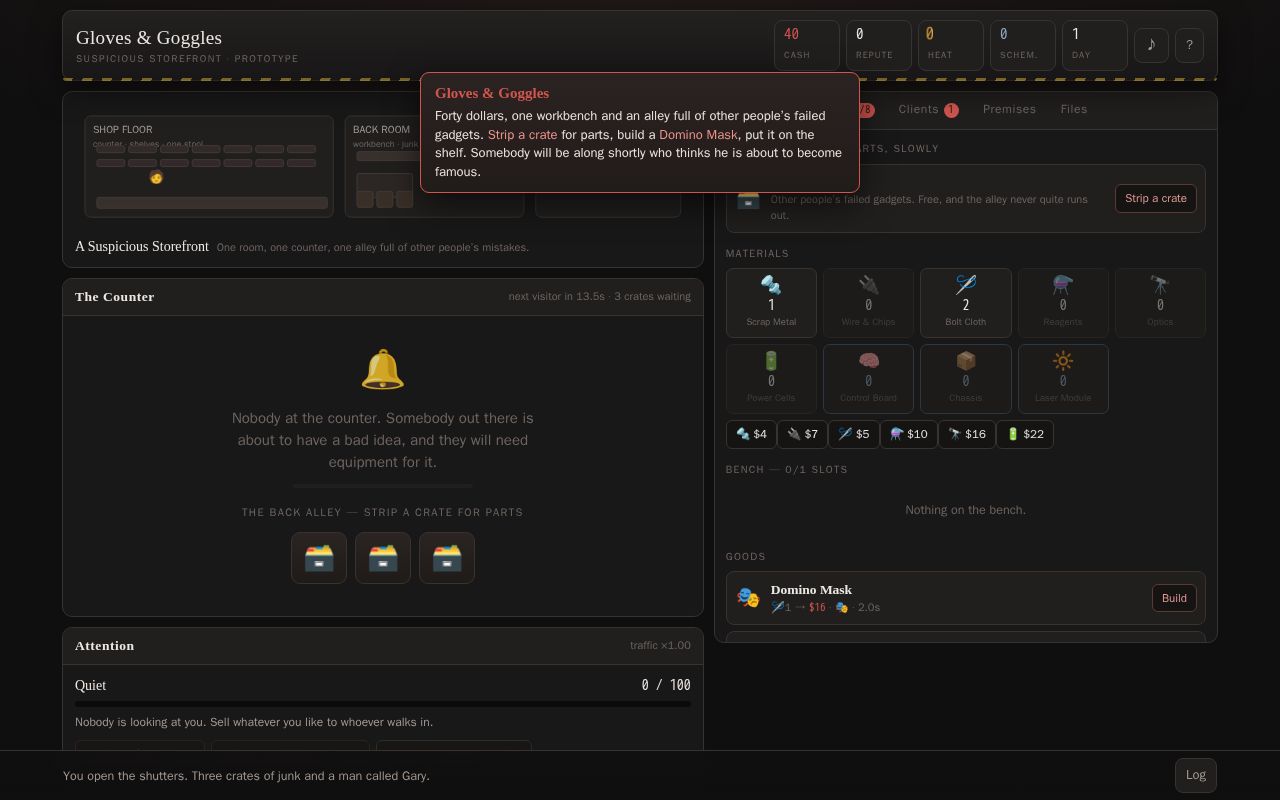Select the Optics material tile
The height and width of the screenshot is (800, 1280).
click(1160, 303)
